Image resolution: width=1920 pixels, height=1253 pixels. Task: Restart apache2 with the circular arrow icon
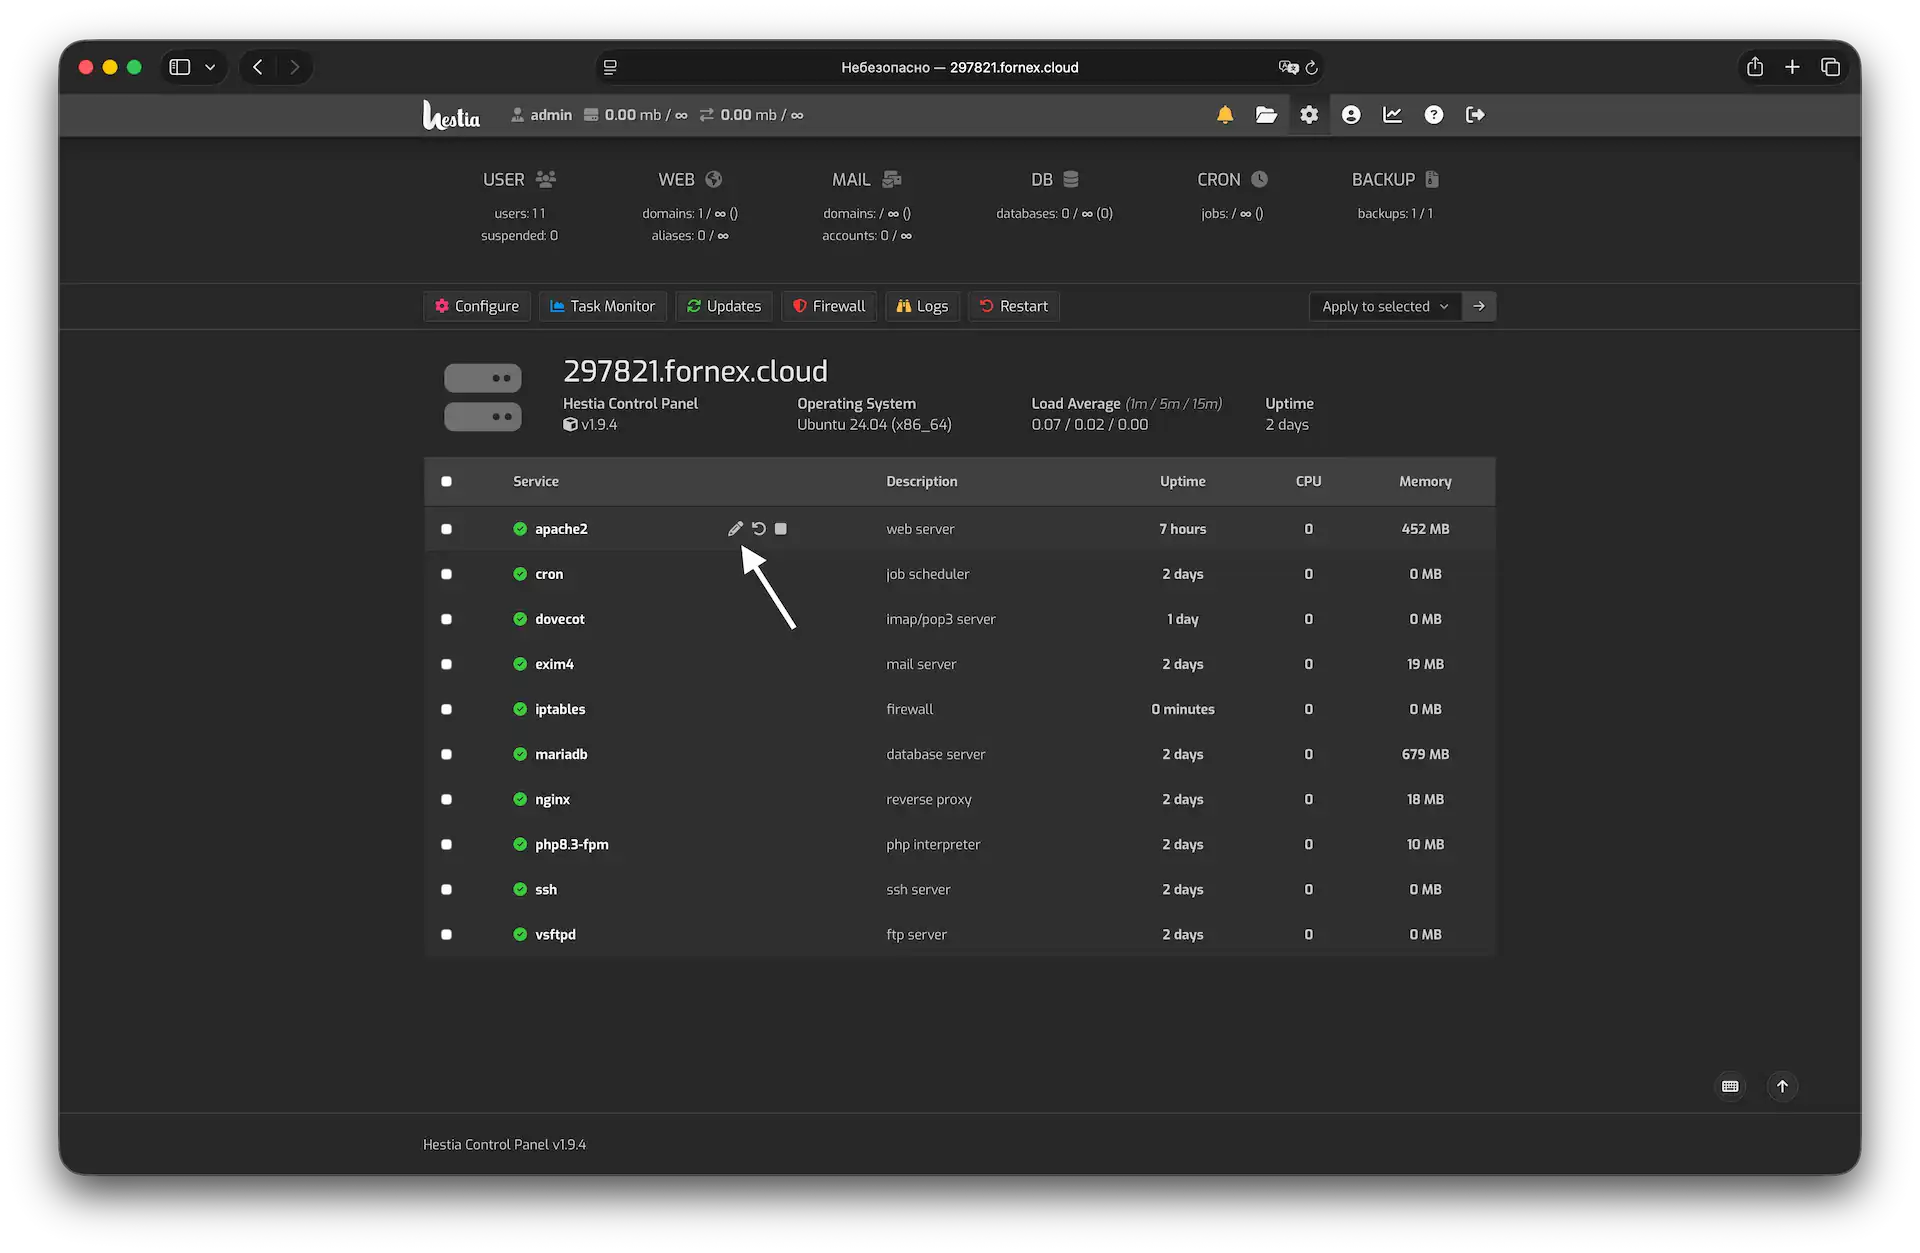[x=759, y=528]
